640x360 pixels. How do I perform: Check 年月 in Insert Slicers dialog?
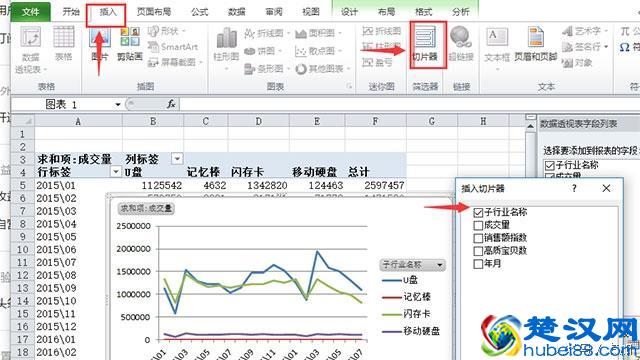[x=478, y=264]
